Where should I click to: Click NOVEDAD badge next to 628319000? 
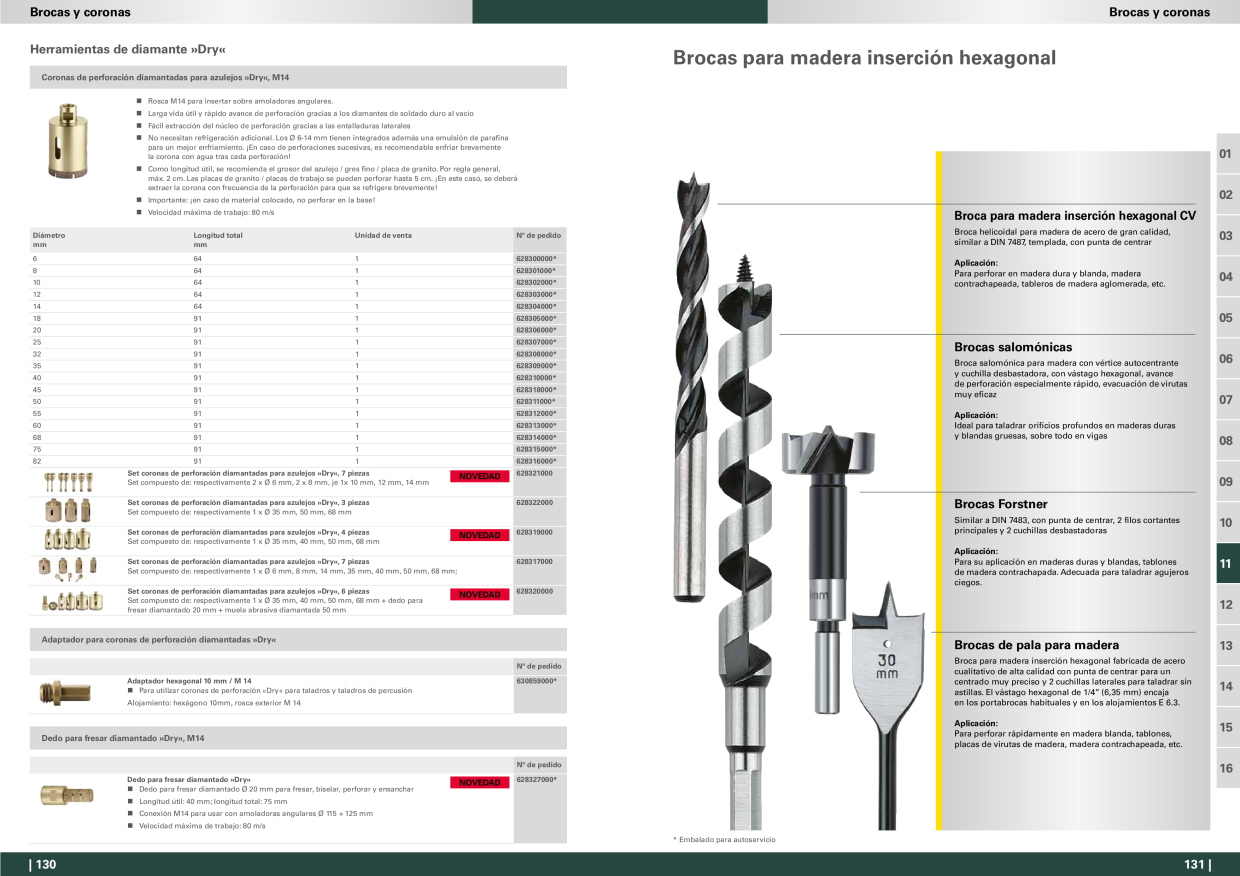point(479,535)
